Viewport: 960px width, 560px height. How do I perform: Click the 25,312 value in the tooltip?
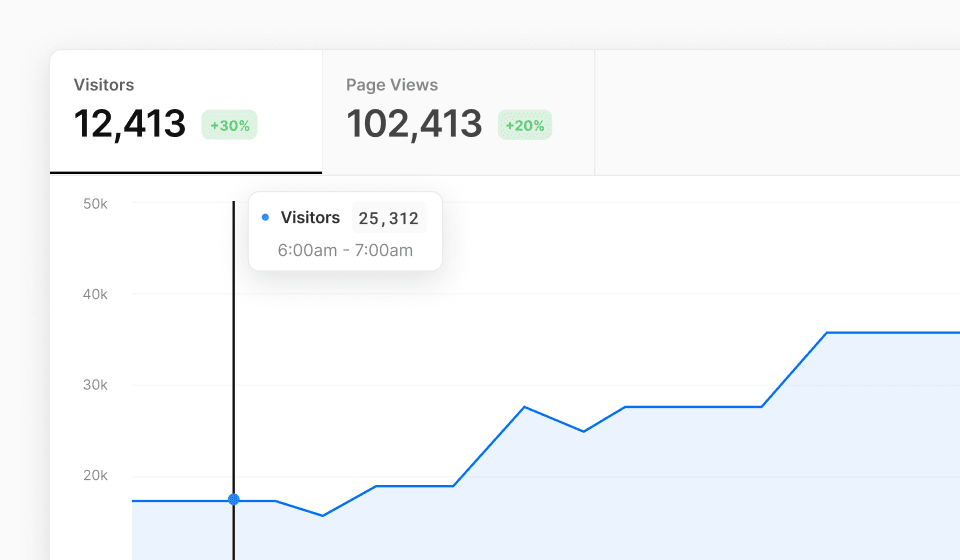click(x=389, y=218)
